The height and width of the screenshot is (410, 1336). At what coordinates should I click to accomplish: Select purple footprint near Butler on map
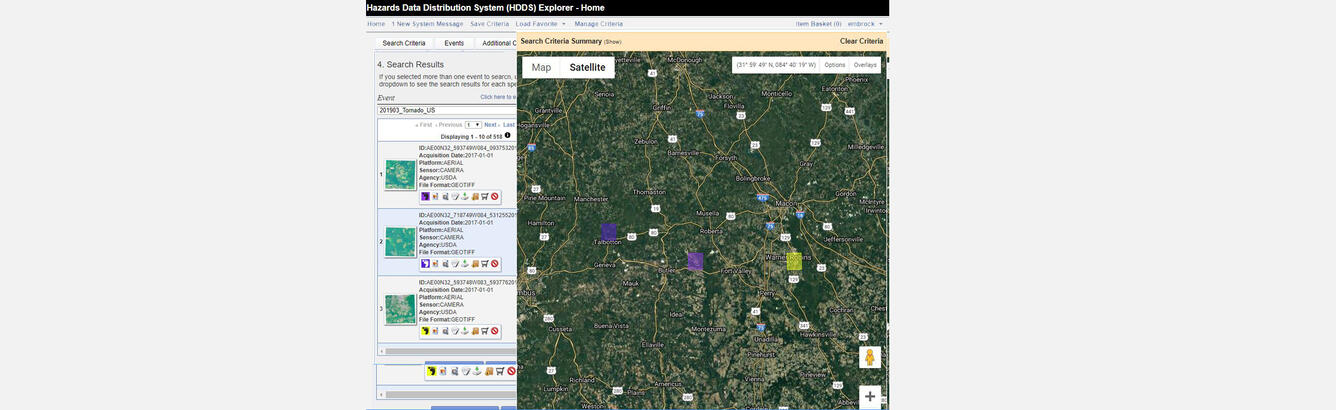695,261
